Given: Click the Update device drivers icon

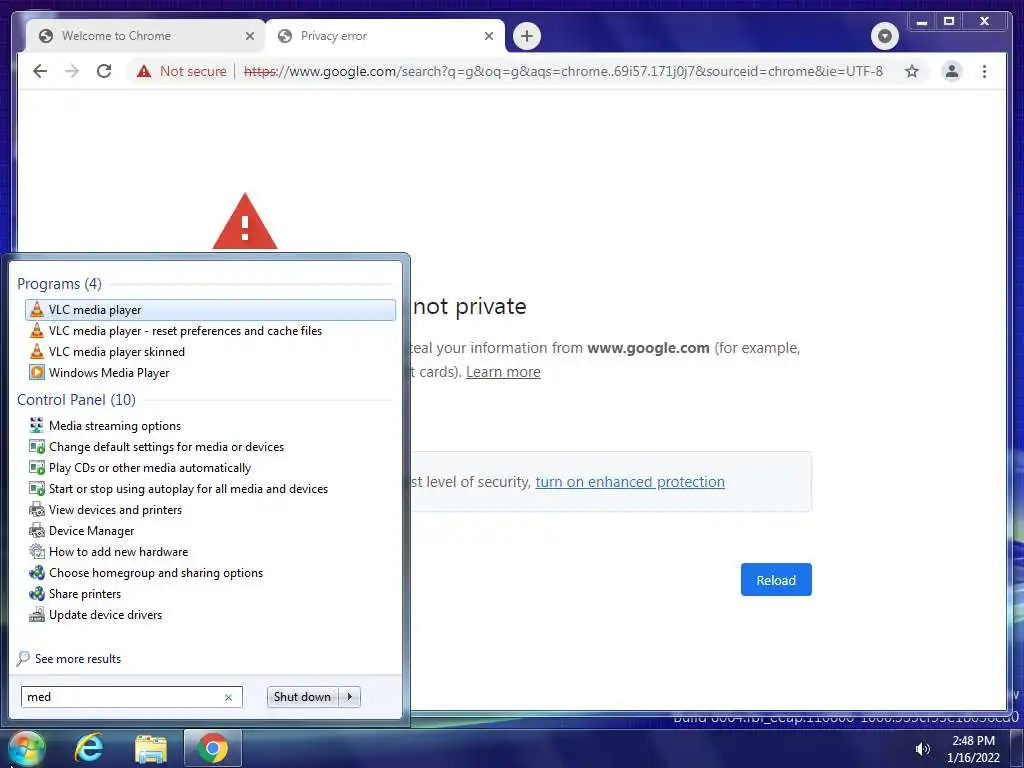Looking at the screenshot, I should pyautogui.click(x=37, y=614).
